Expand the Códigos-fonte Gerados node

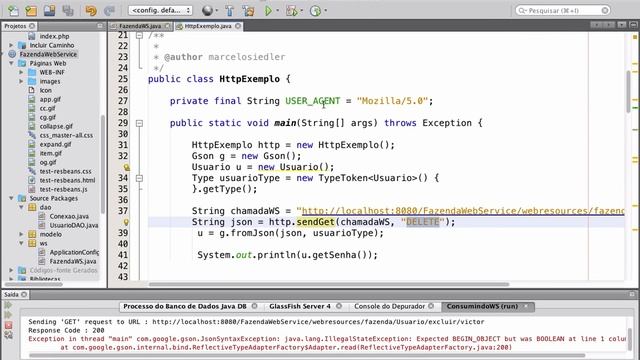(x=11, y=270)
